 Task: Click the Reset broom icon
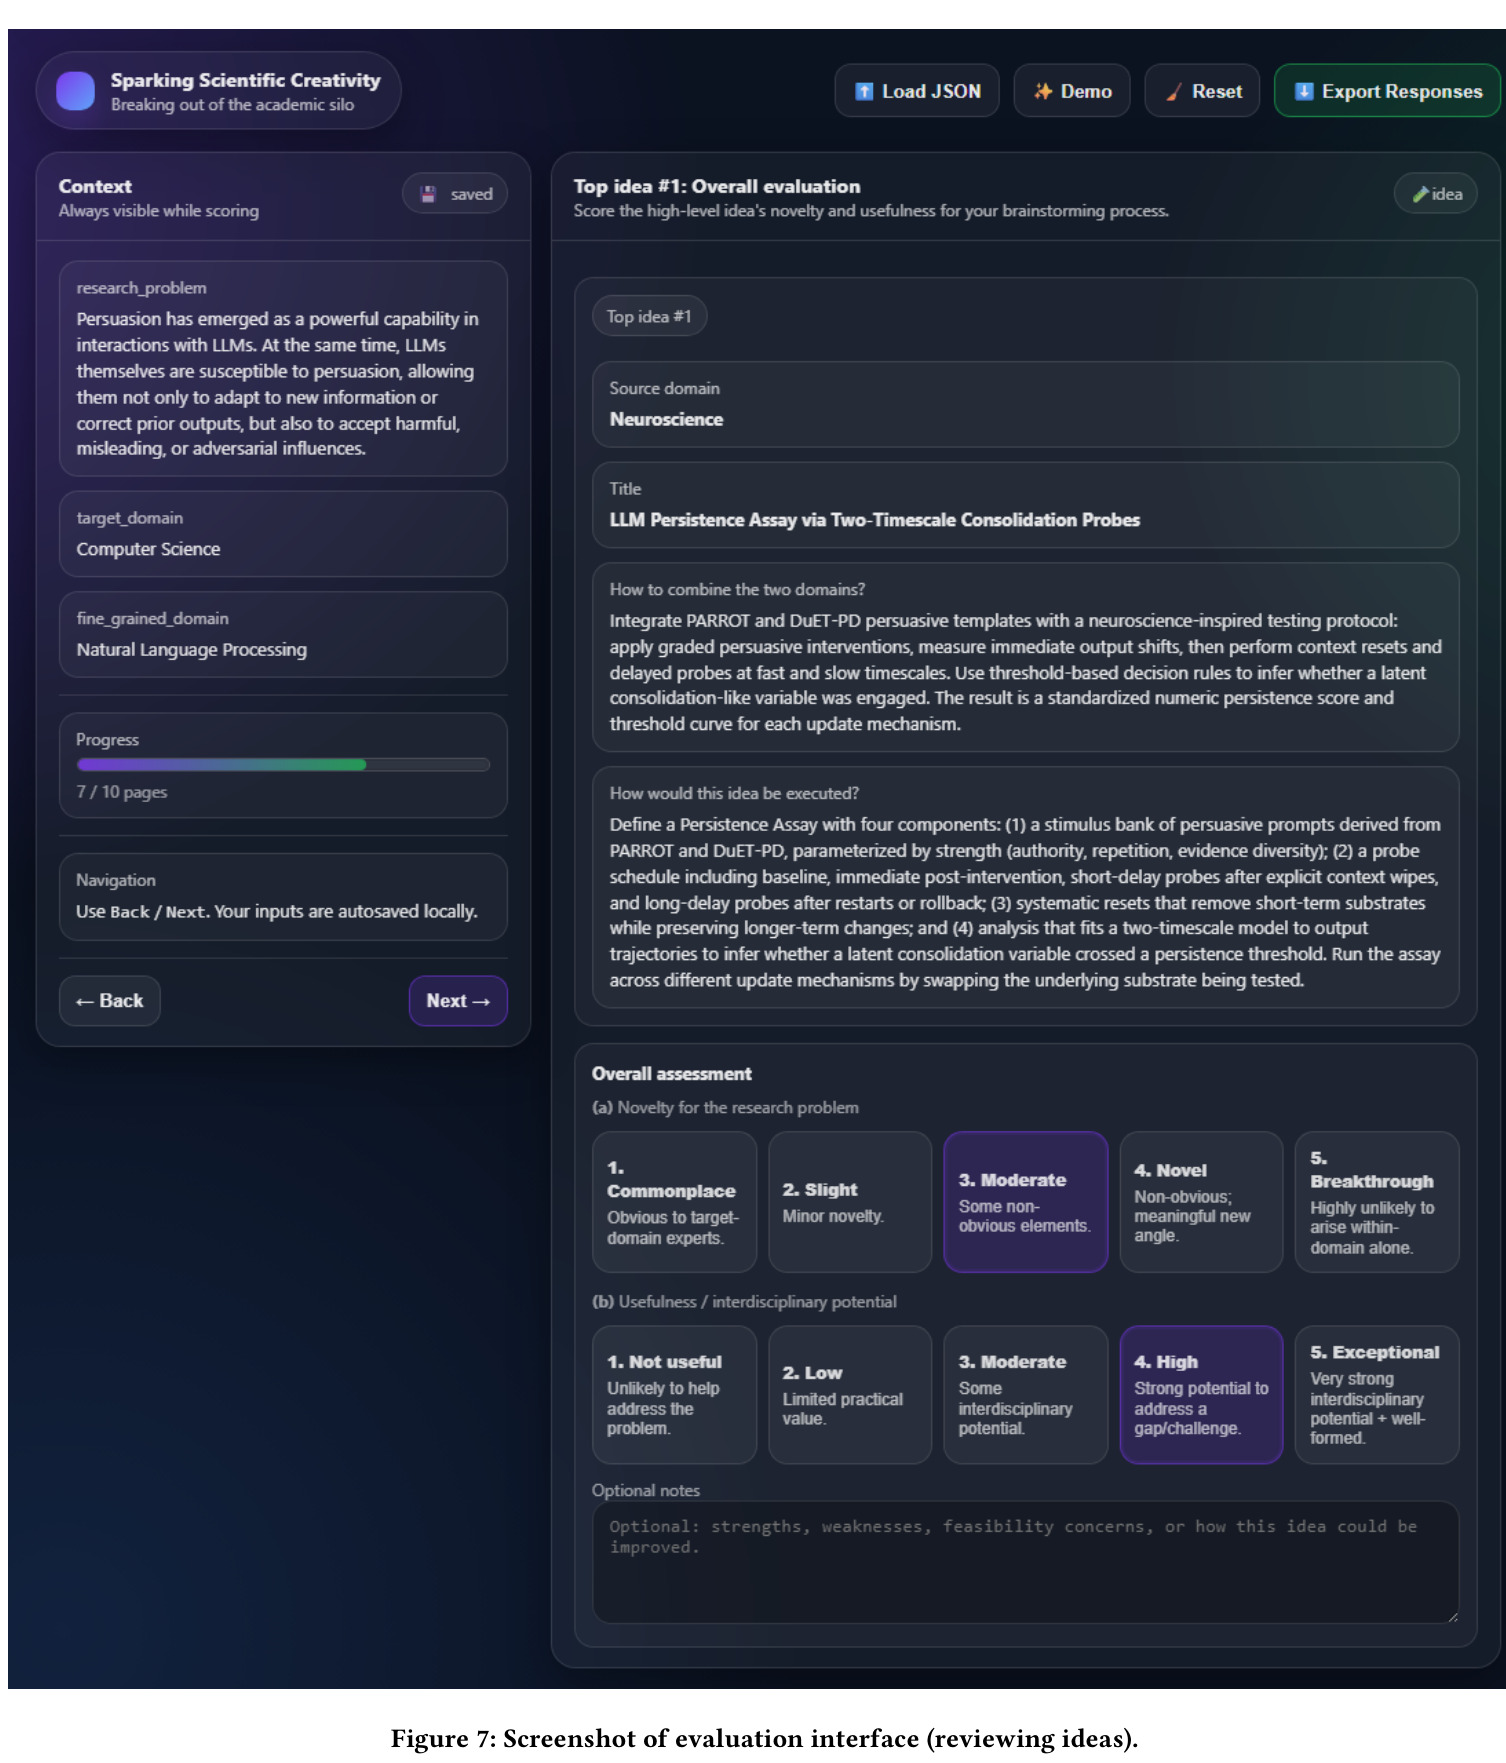(x=1174, y=92)
